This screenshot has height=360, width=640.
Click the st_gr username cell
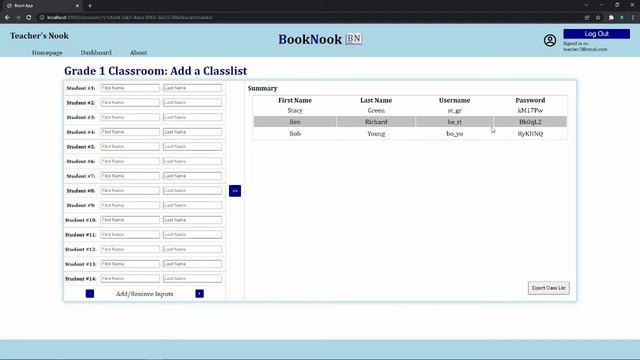pos(455,111)
